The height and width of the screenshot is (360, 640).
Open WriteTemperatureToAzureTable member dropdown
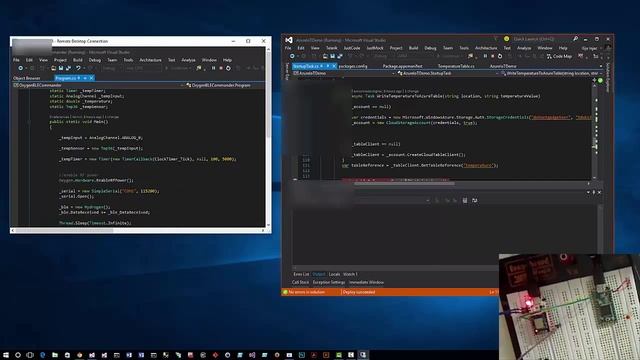tap(600, 73)
